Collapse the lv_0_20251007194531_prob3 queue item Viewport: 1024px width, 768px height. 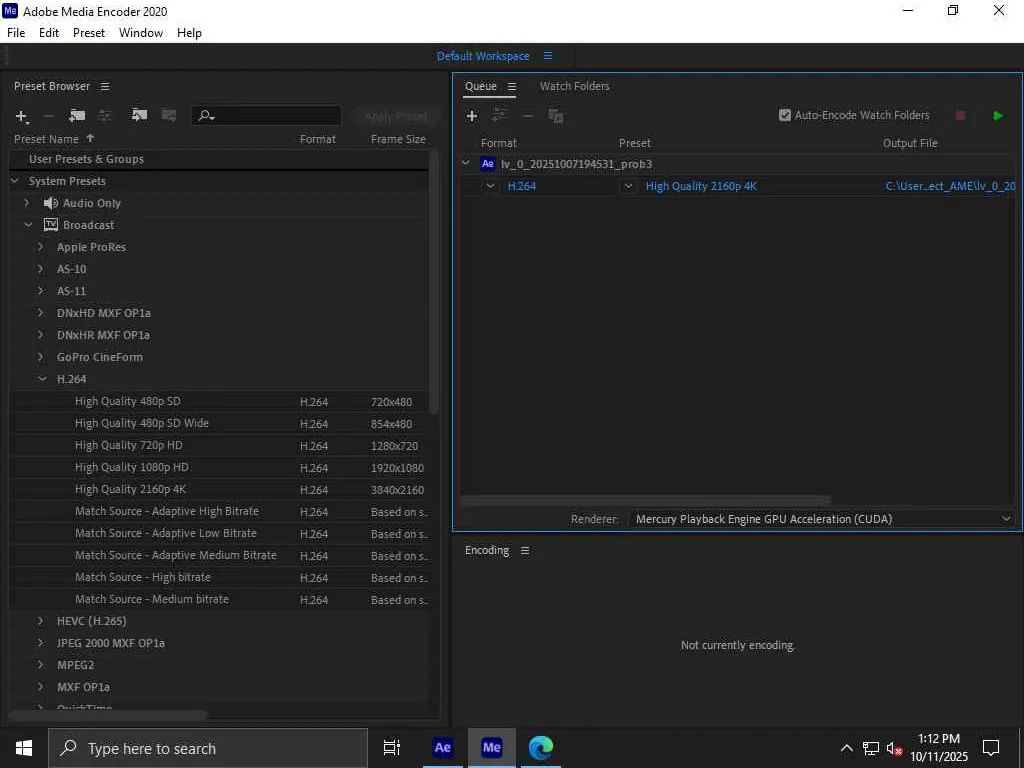point(466,163)
